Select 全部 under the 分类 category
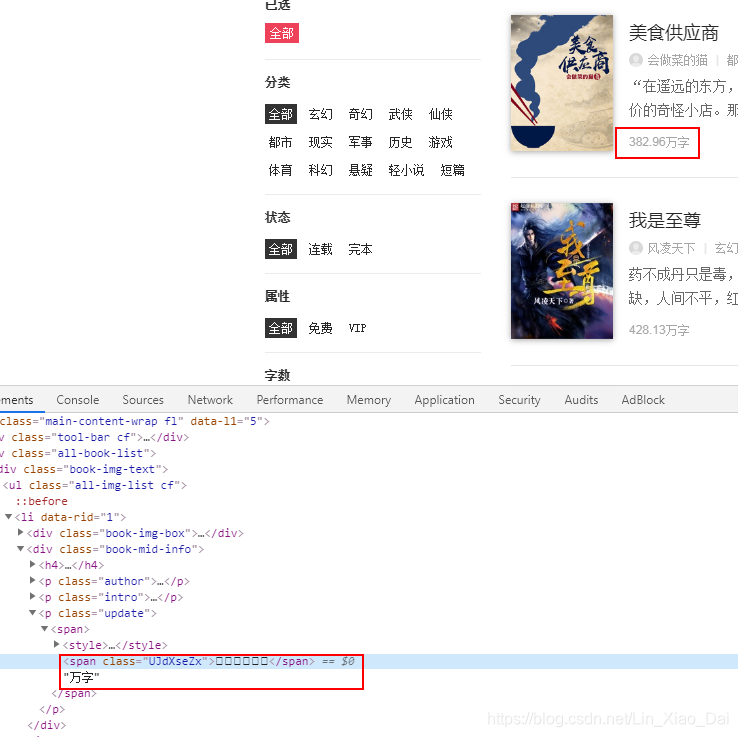738x737 pixels. pyautogui.click(x=281, y=114)
